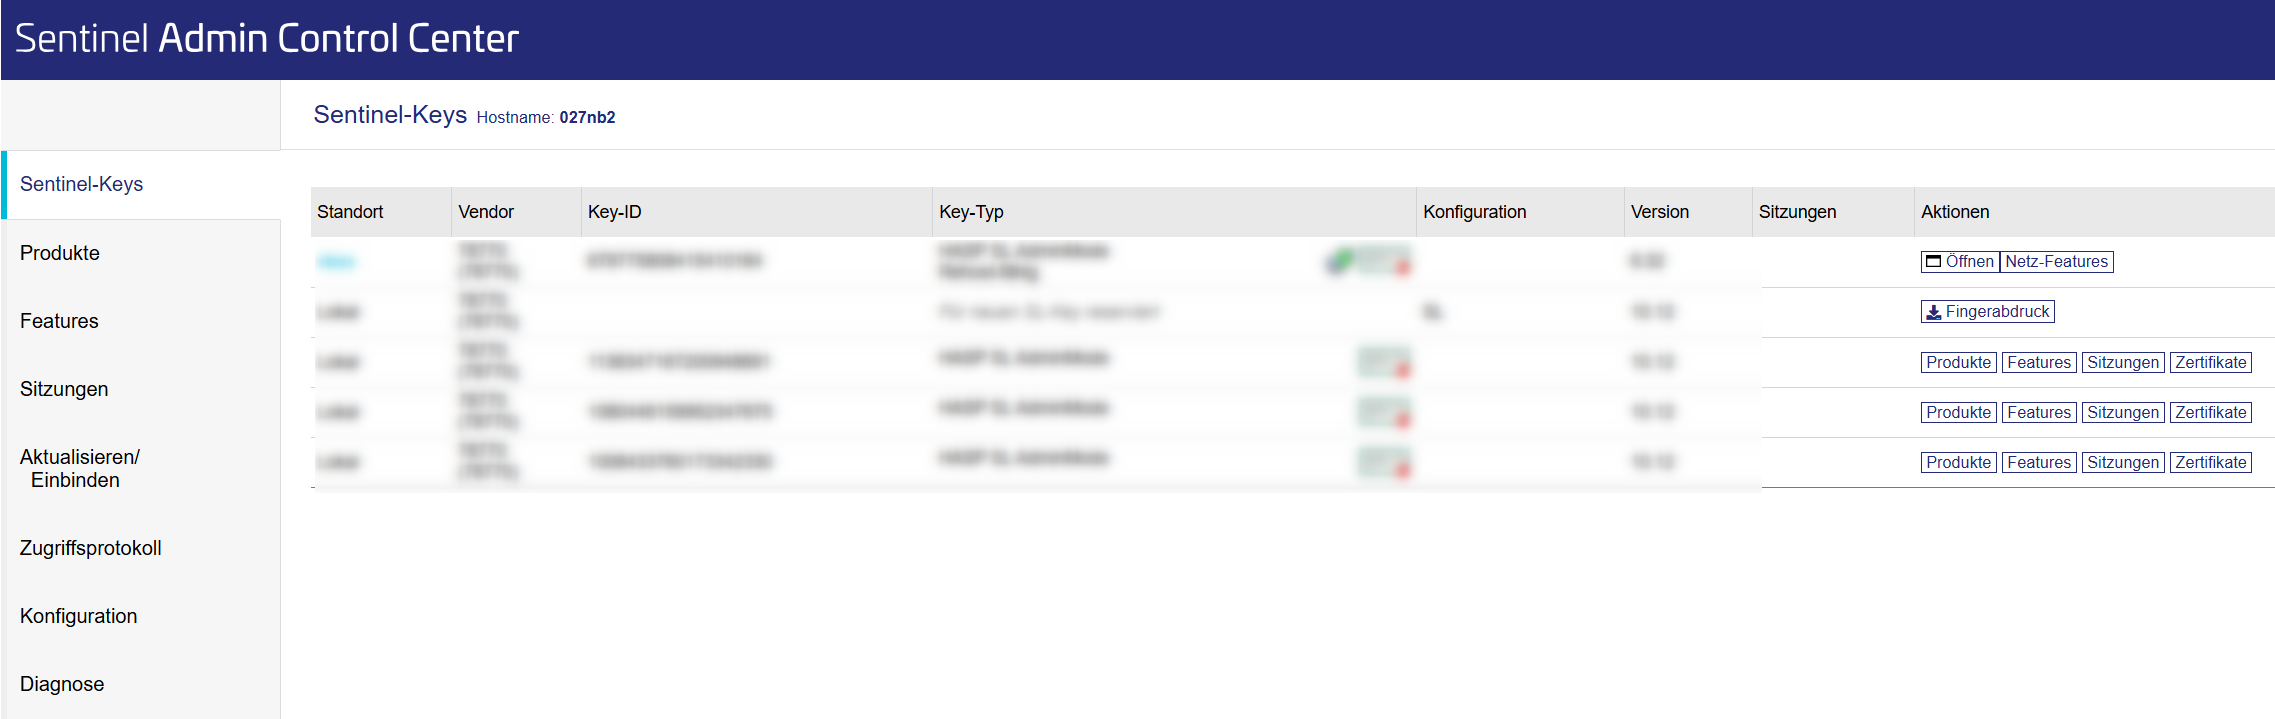
Task: Go to Produkte in the sidebar
Action: pyautogui.click(x=60, y=253)
